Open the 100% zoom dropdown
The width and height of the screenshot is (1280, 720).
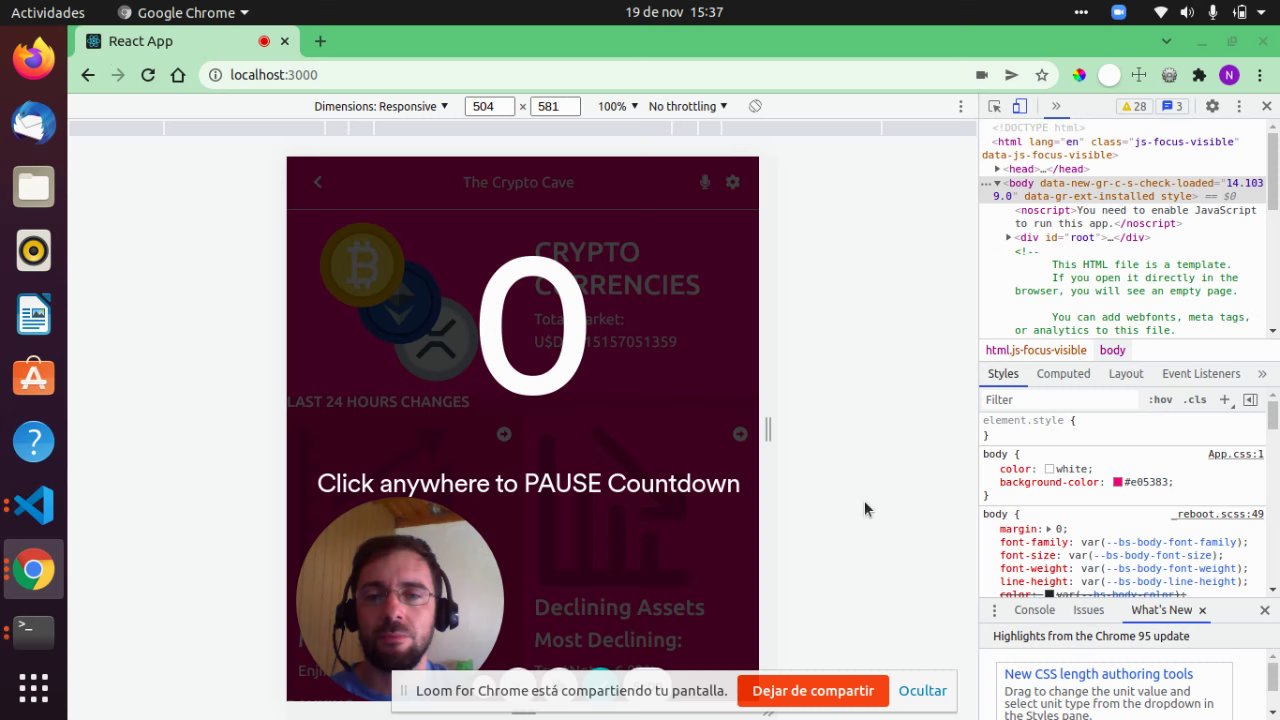tap(617, 106)
